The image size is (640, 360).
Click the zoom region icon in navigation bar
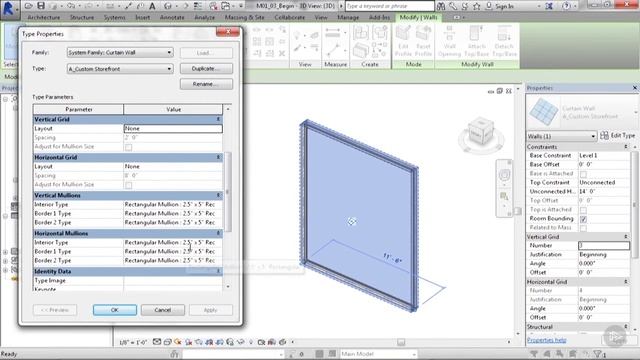(504, 196)
